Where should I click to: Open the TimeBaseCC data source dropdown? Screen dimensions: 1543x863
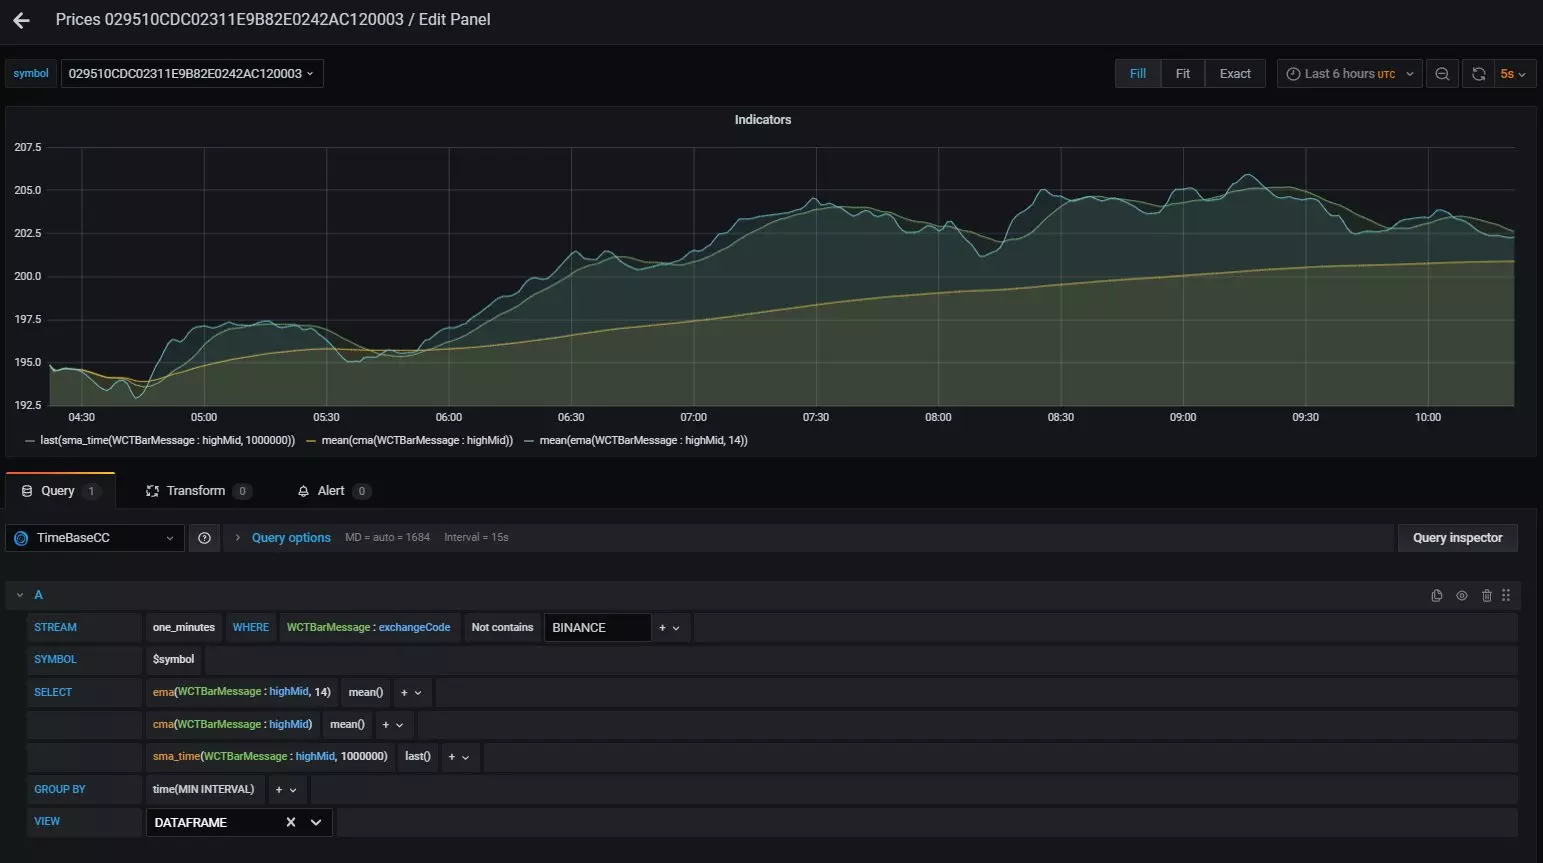94,538
